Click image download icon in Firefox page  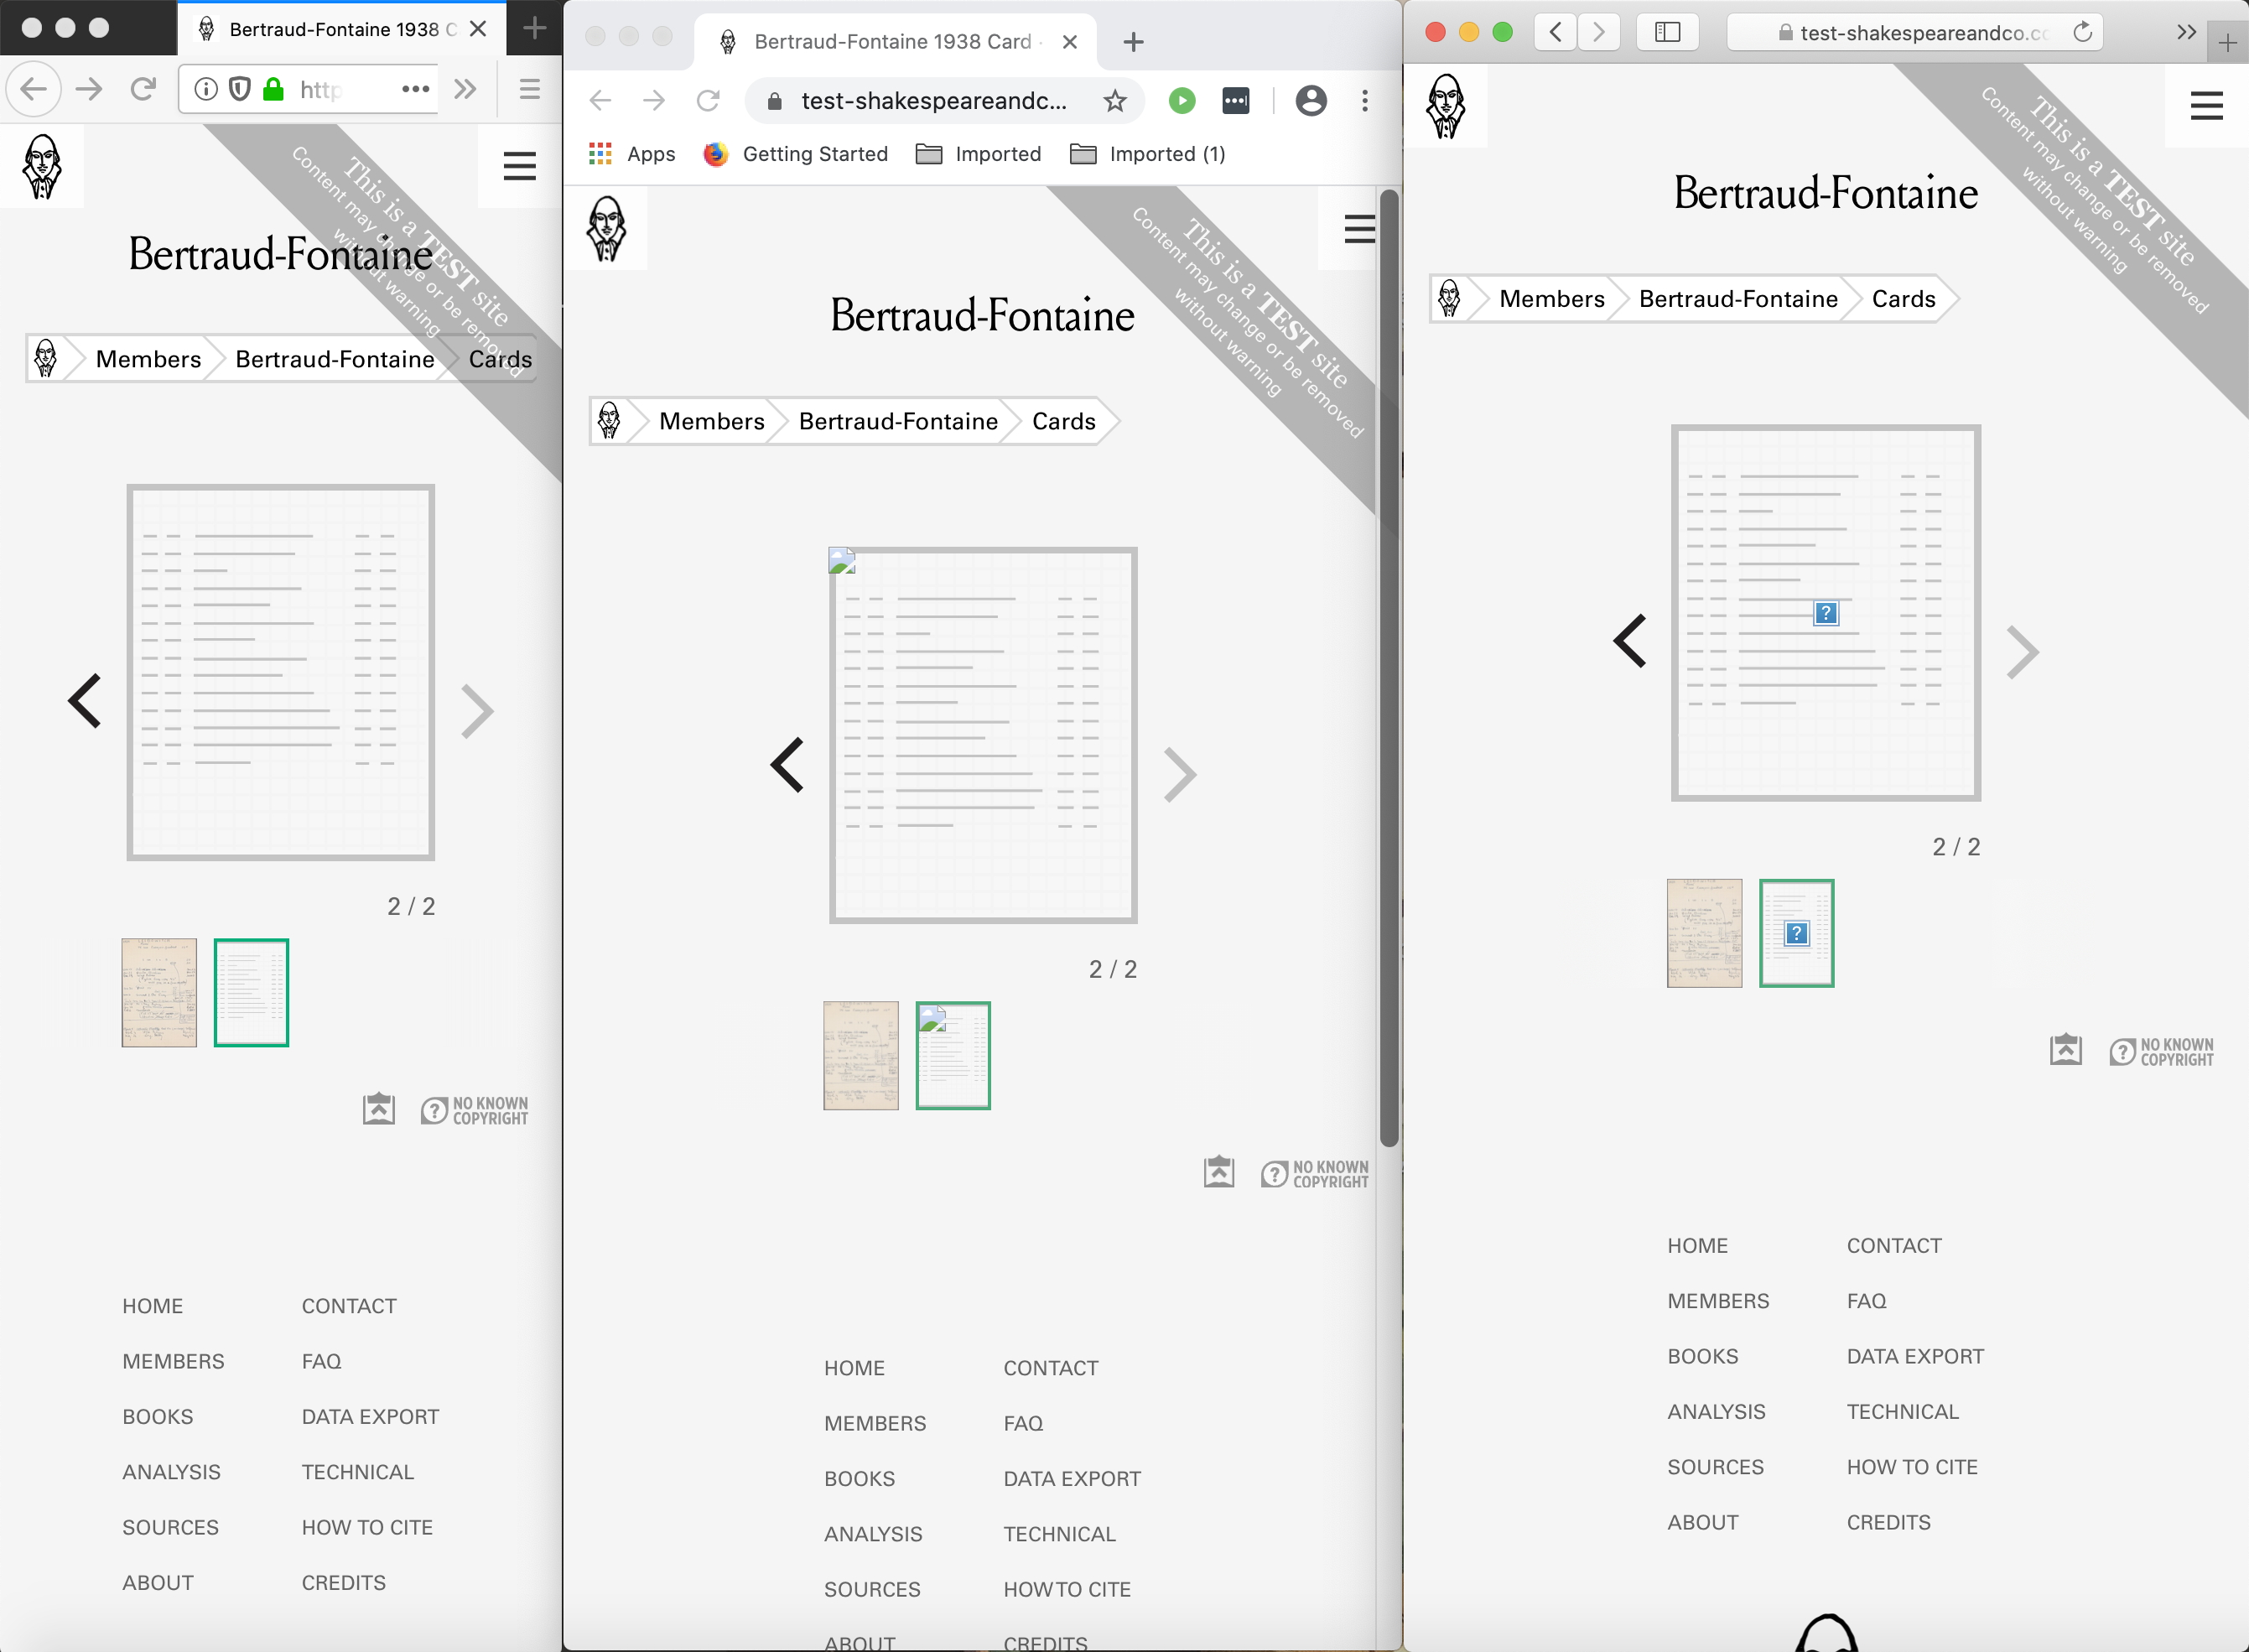[378, 1109]
